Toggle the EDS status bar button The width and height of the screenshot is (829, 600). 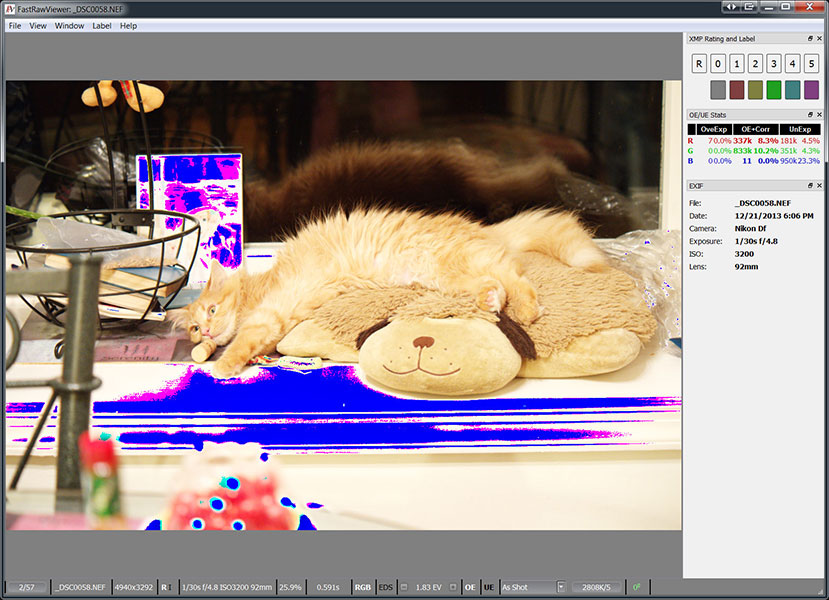(386, 587)
